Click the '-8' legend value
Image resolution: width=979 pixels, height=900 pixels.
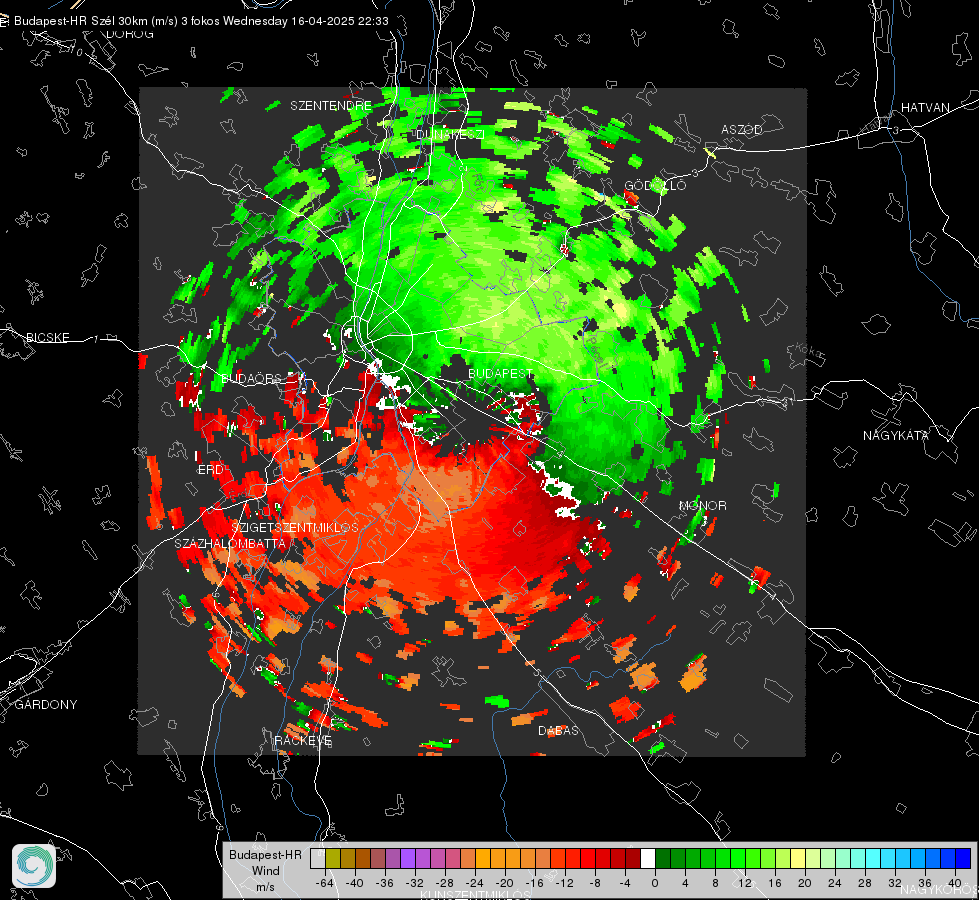595,883
